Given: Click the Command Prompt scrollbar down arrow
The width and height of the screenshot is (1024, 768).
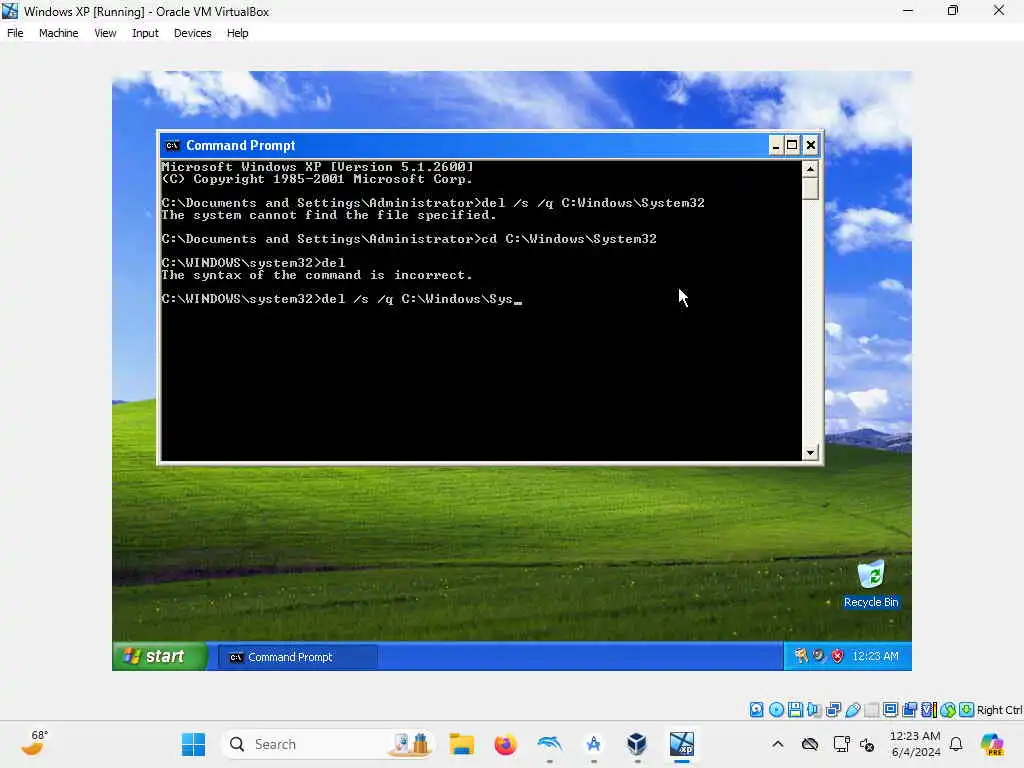Looking at the screenshot, I should coord(810,453).
